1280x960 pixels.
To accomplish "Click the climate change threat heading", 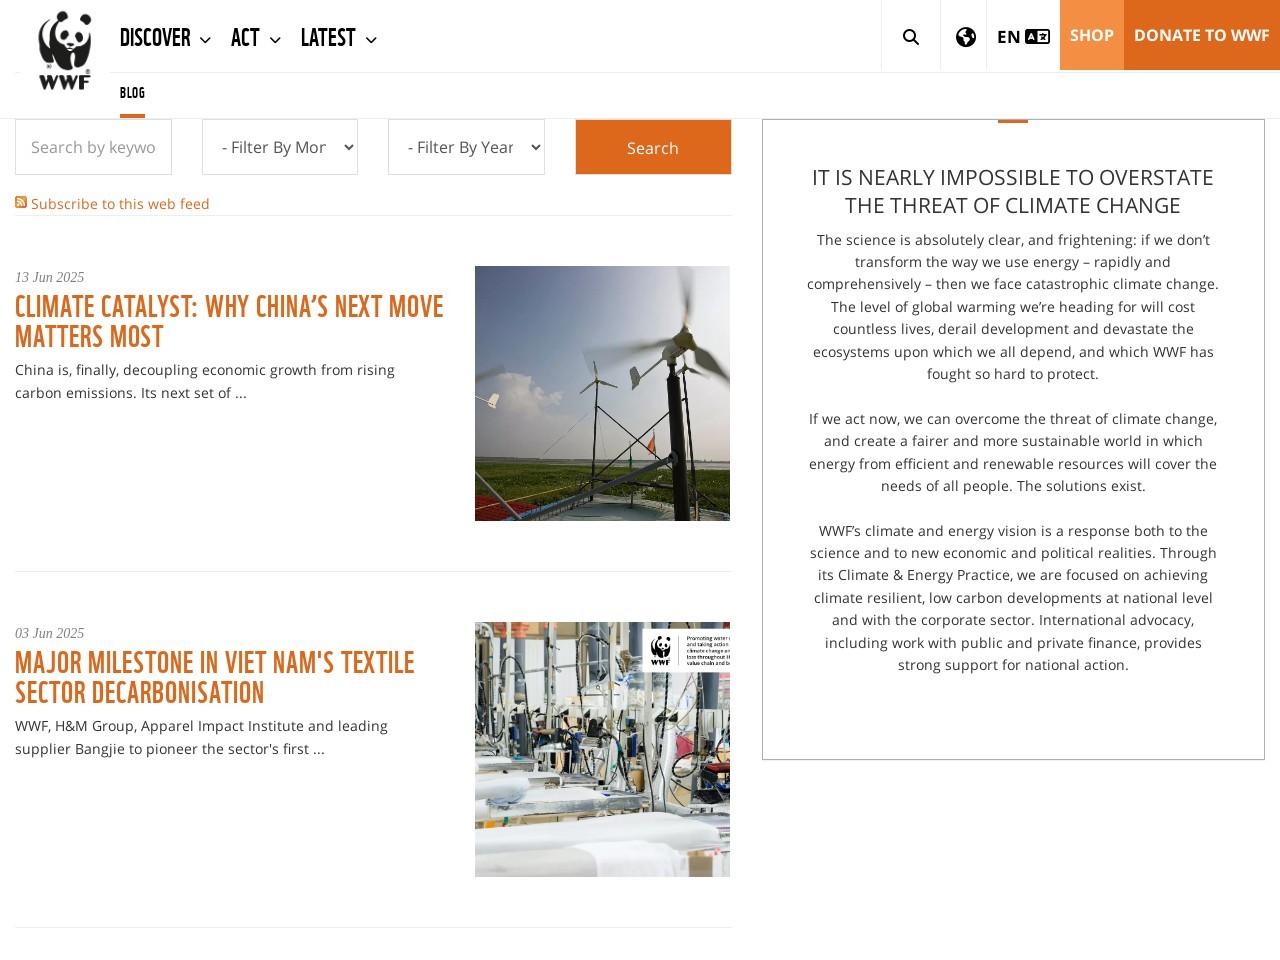I will pos(1013,191).
